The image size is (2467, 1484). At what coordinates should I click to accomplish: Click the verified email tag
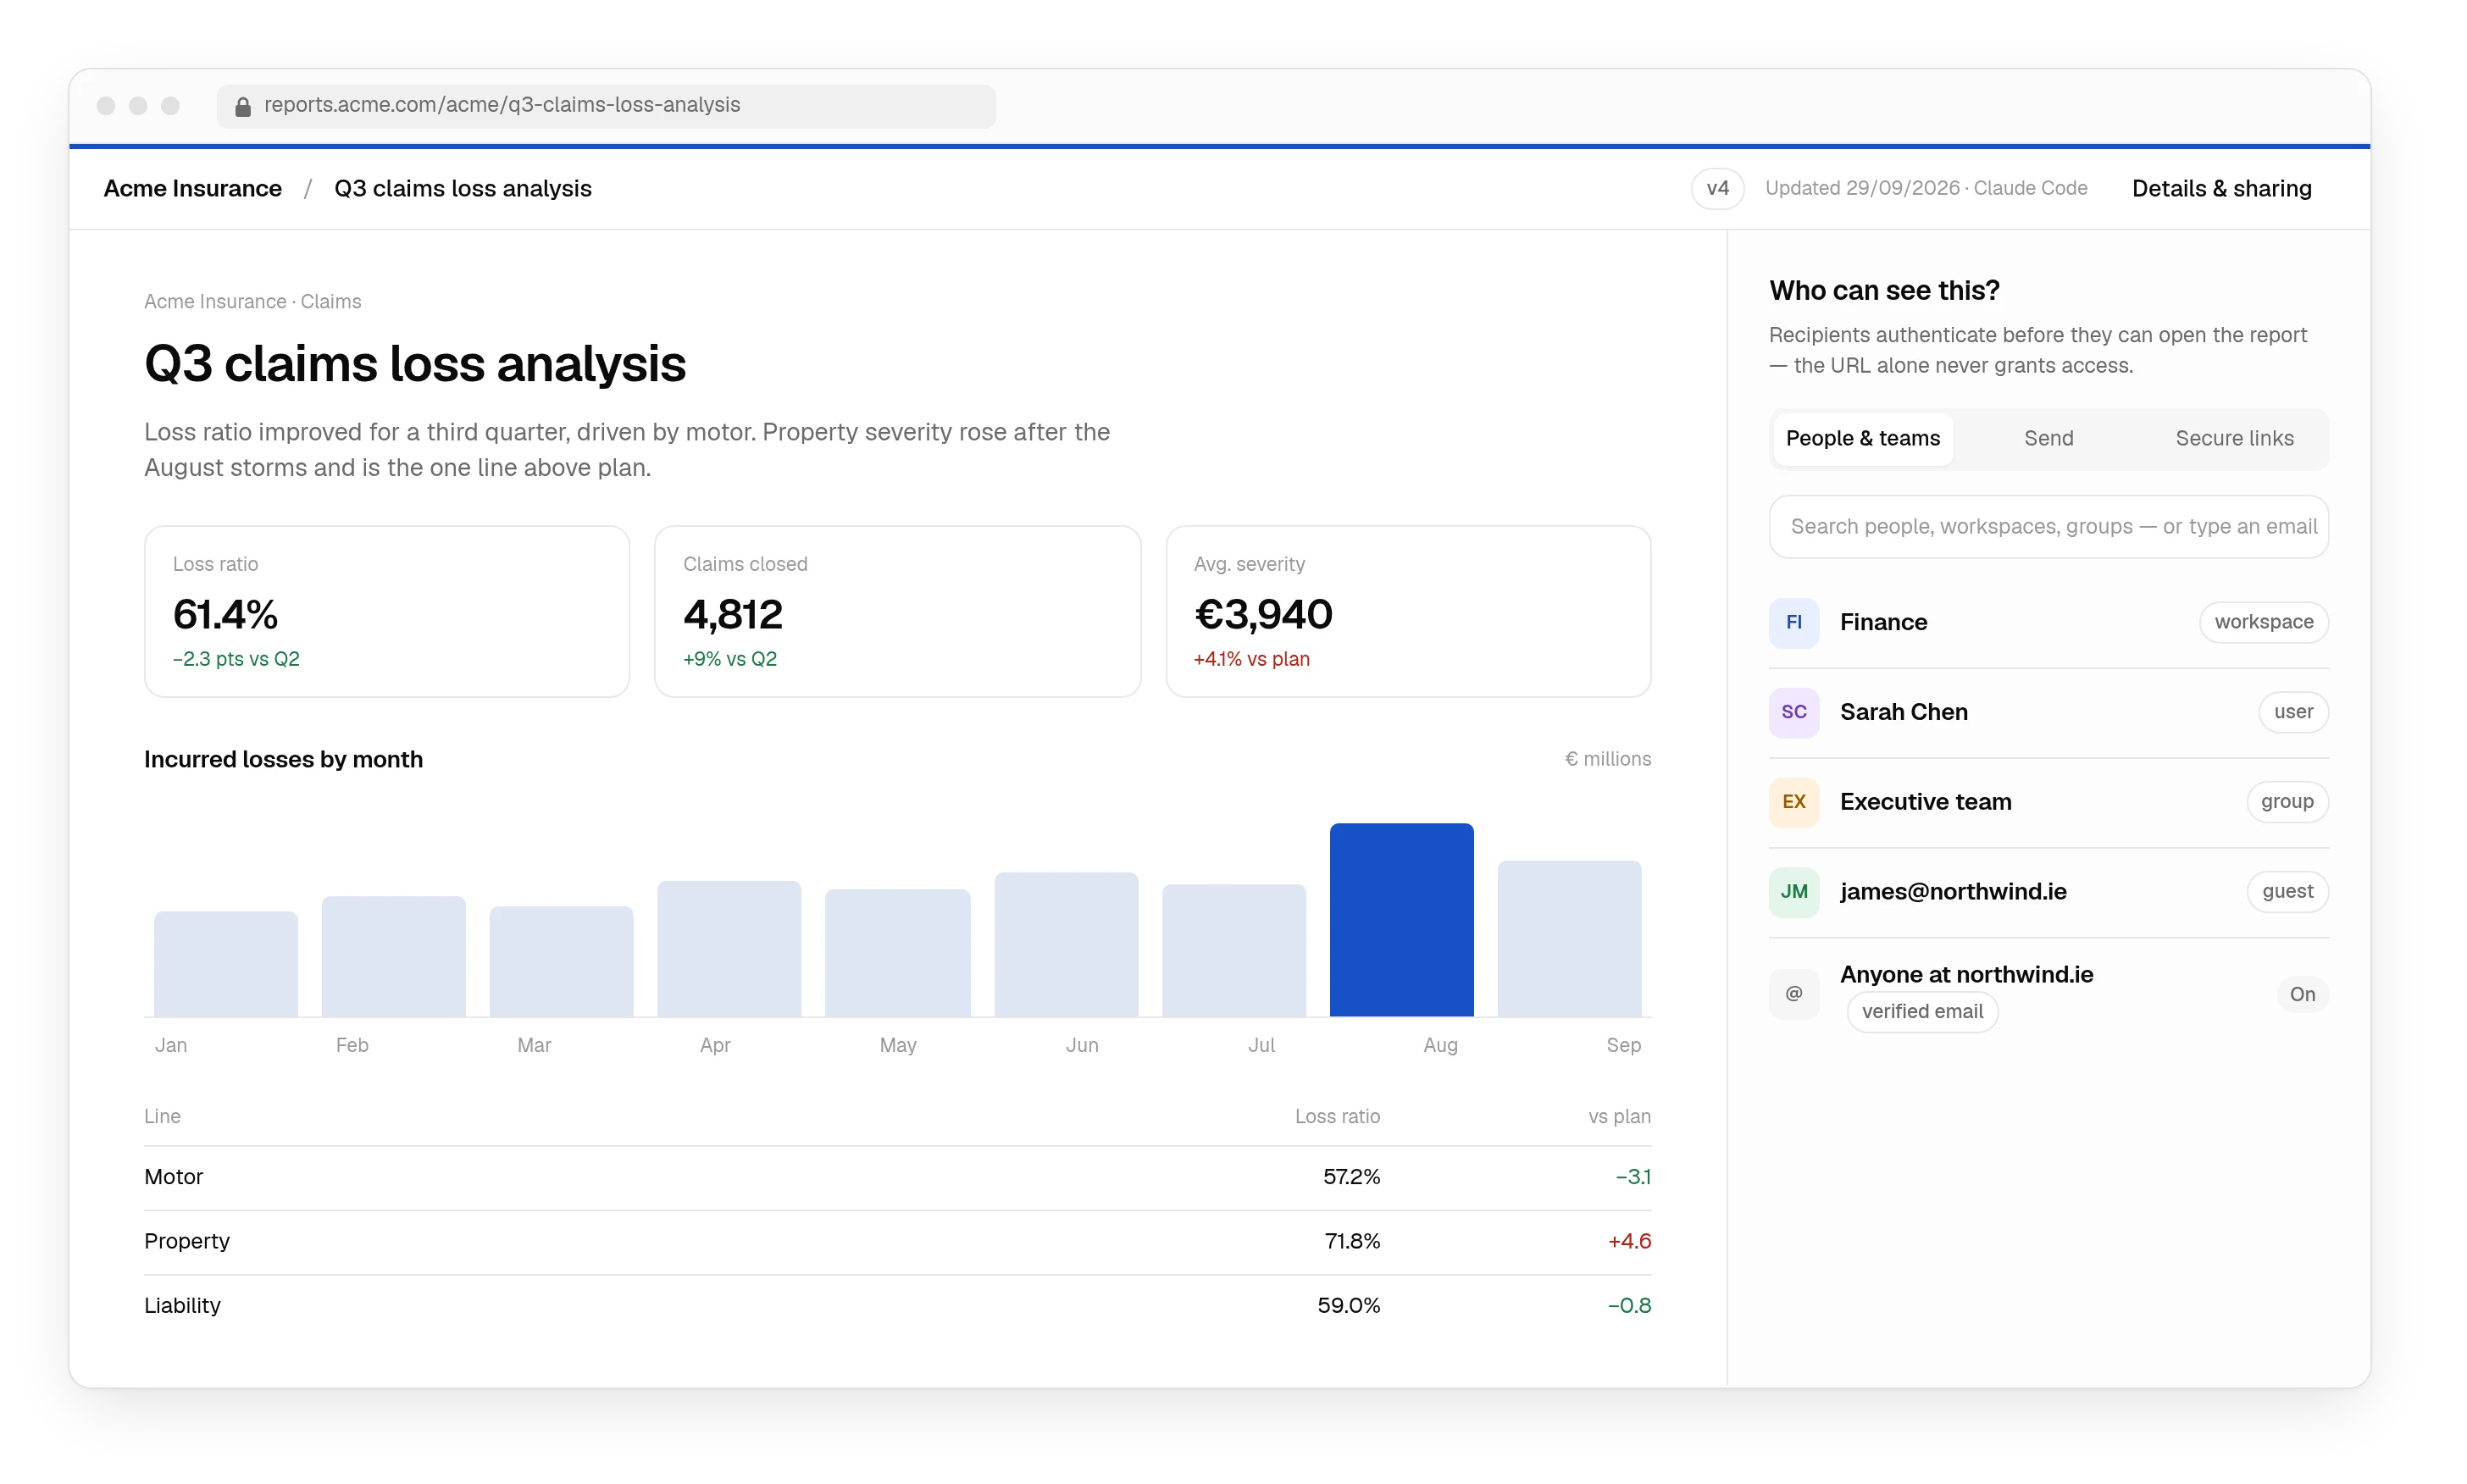[x=1921, y=1012]
